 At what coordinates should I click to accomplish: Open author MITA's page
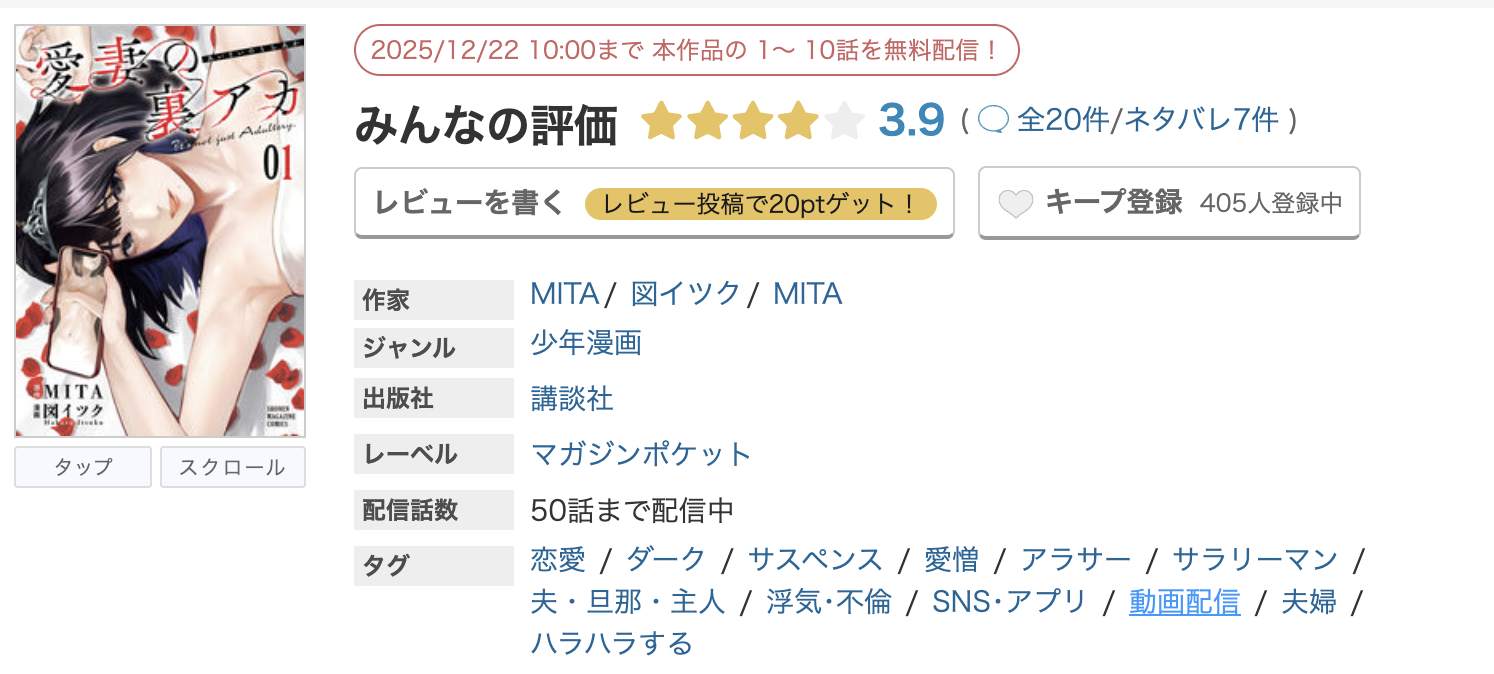tap(563, 293)
